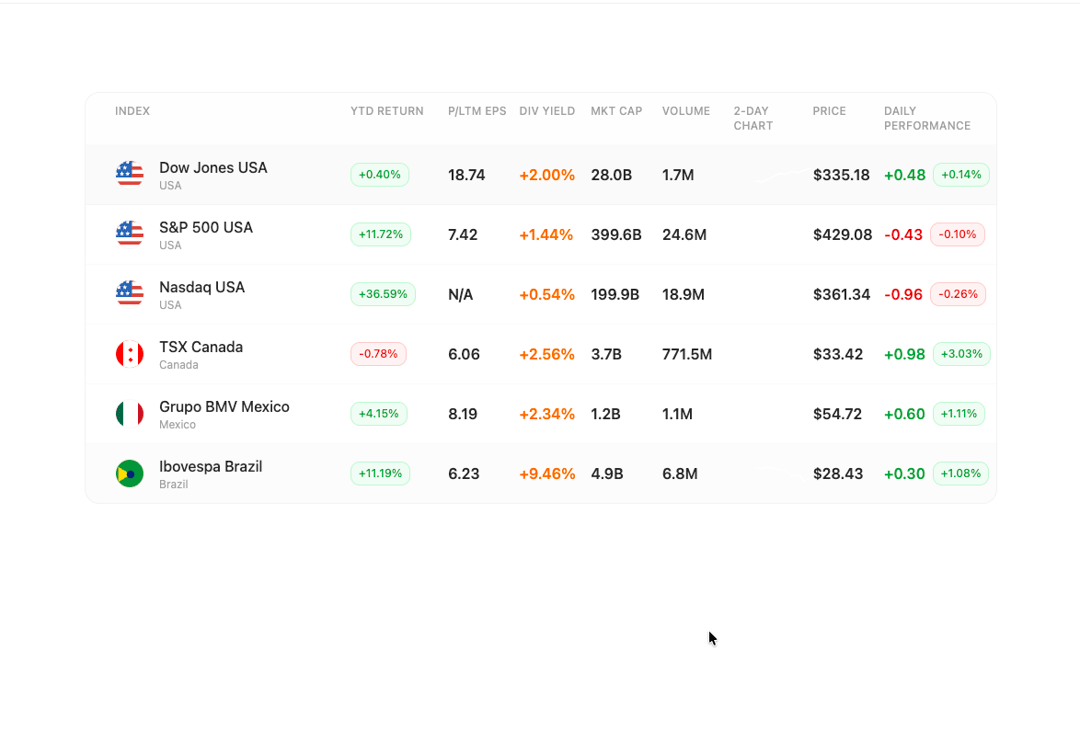Click the +0.98 daily change value
Viewport: 1080px width, 742px height.
904,354
